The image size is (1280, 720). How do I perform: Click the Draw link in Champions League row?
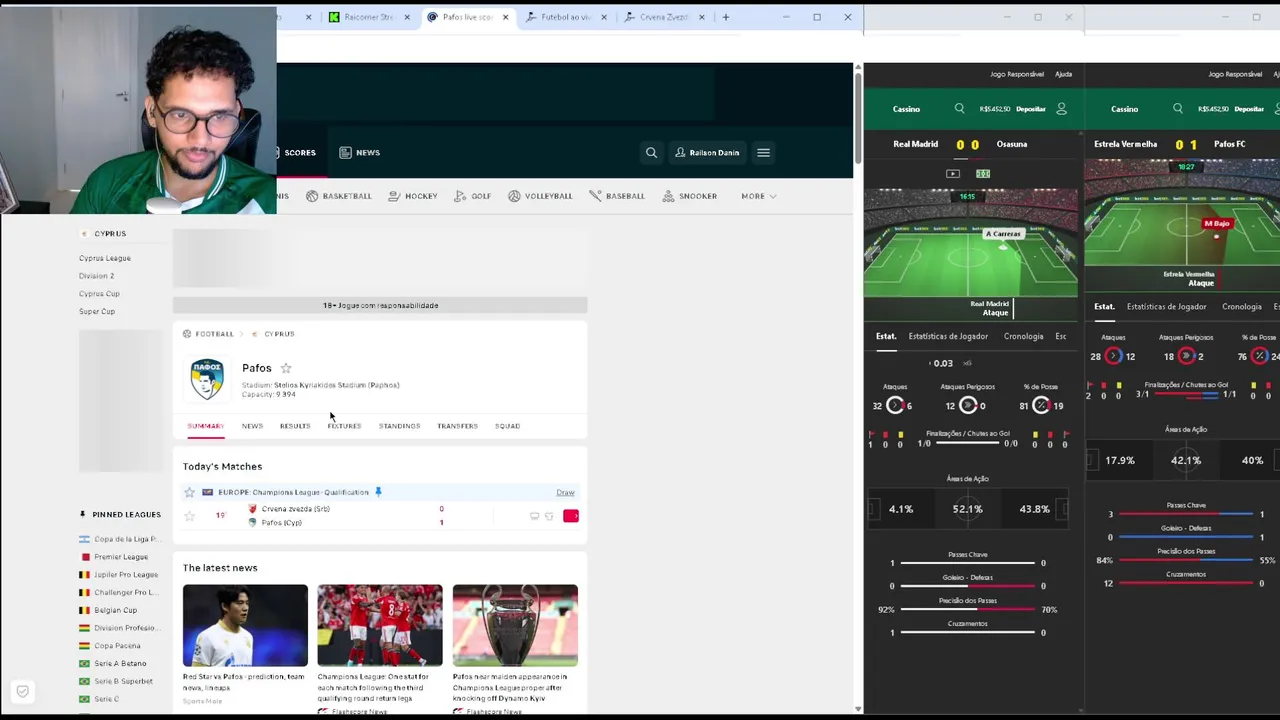565,492
